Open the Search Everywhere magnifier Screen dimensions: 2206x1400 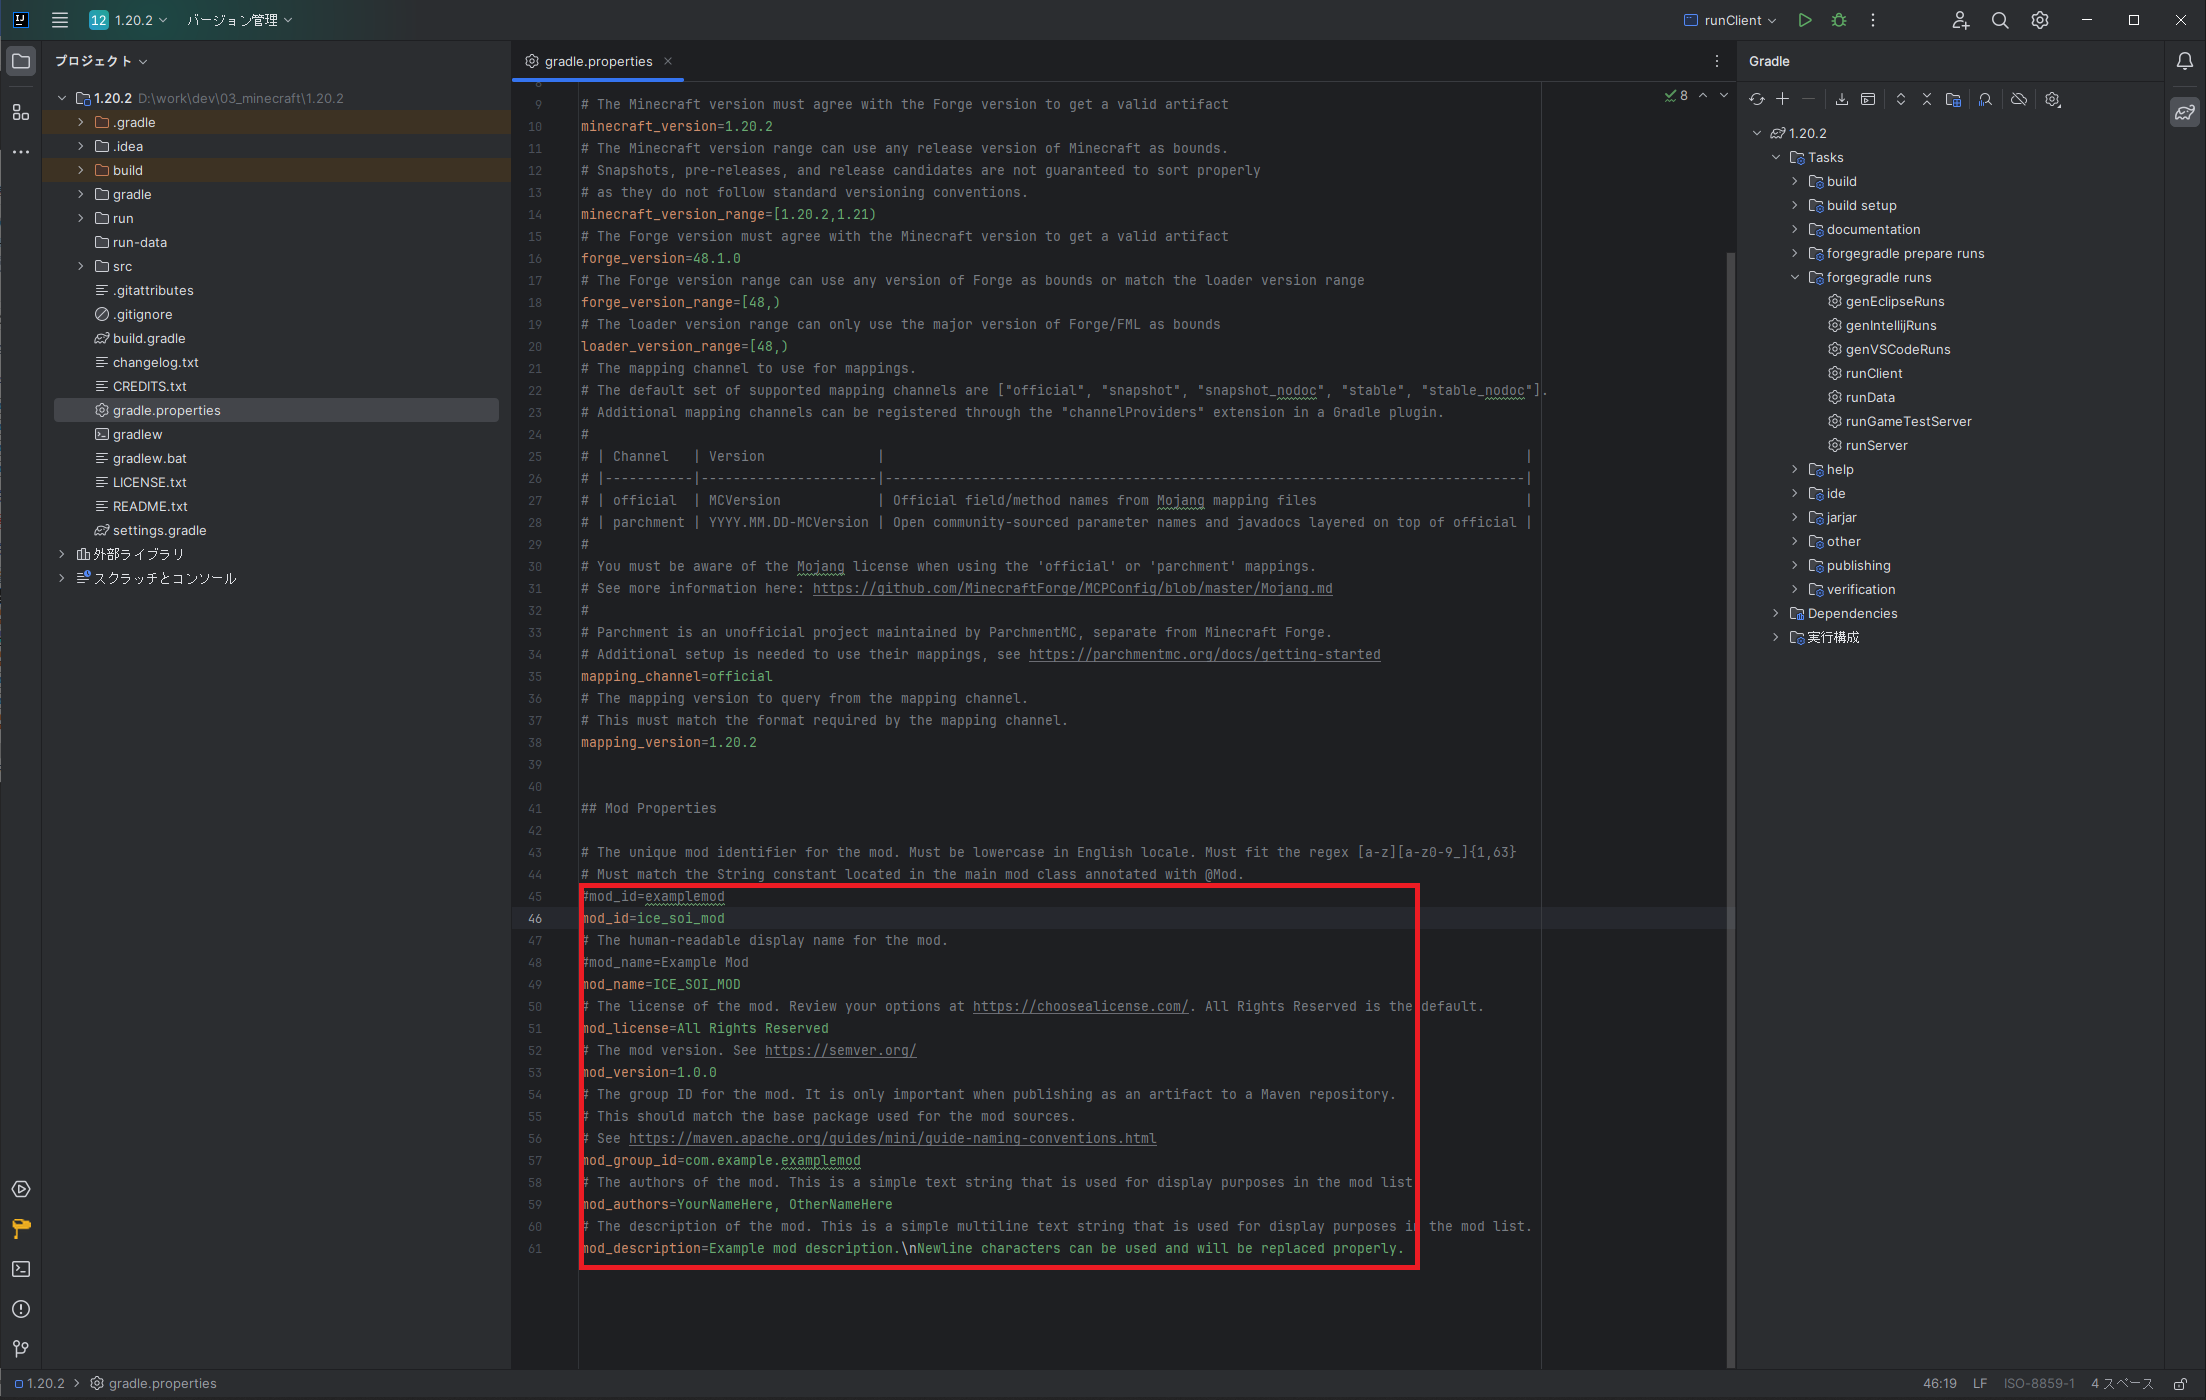[x=2000, y=20]
